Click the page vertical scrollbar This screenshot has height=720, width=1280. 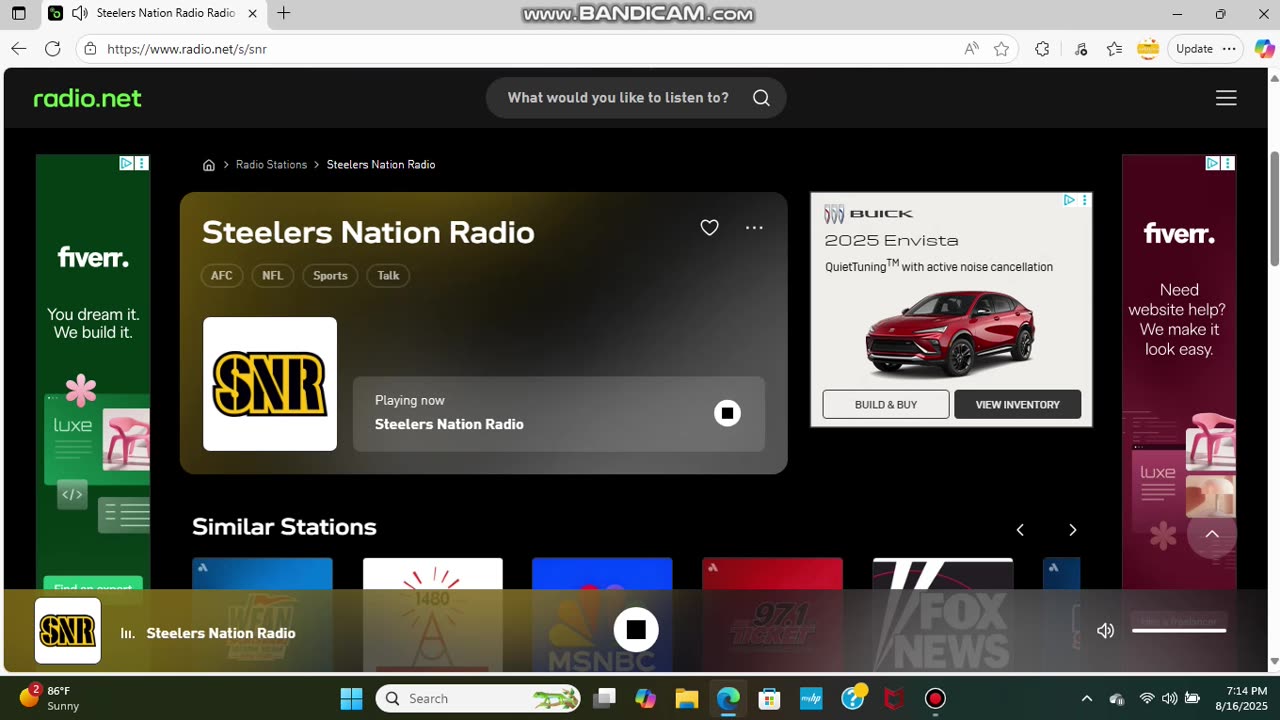1274,210
